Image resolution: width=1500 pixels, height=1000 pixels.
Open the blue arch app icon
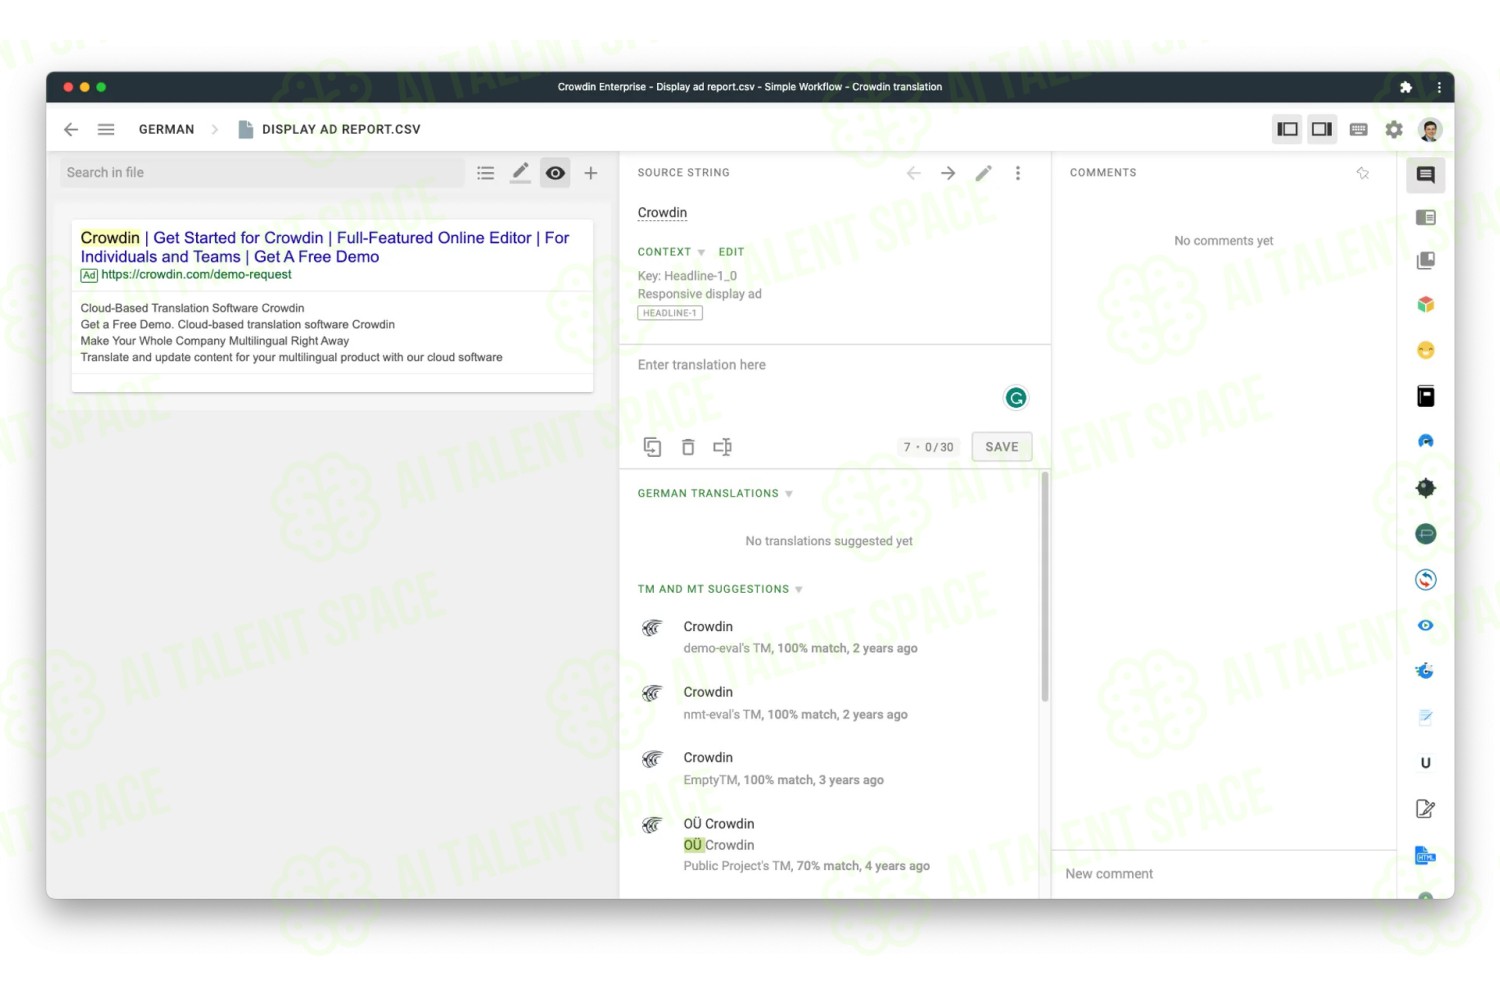click(1426, 441)
